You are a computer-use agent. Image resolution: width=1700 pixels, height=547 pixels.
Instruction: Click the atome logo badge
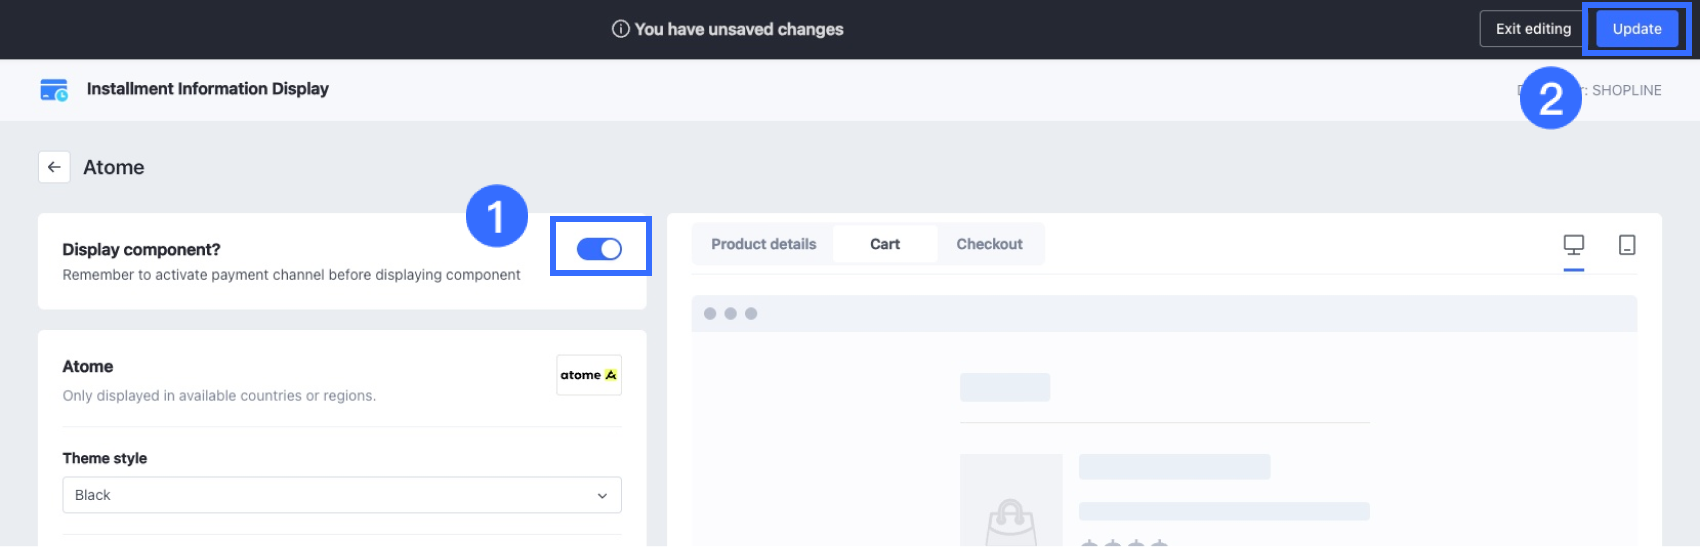589,375
